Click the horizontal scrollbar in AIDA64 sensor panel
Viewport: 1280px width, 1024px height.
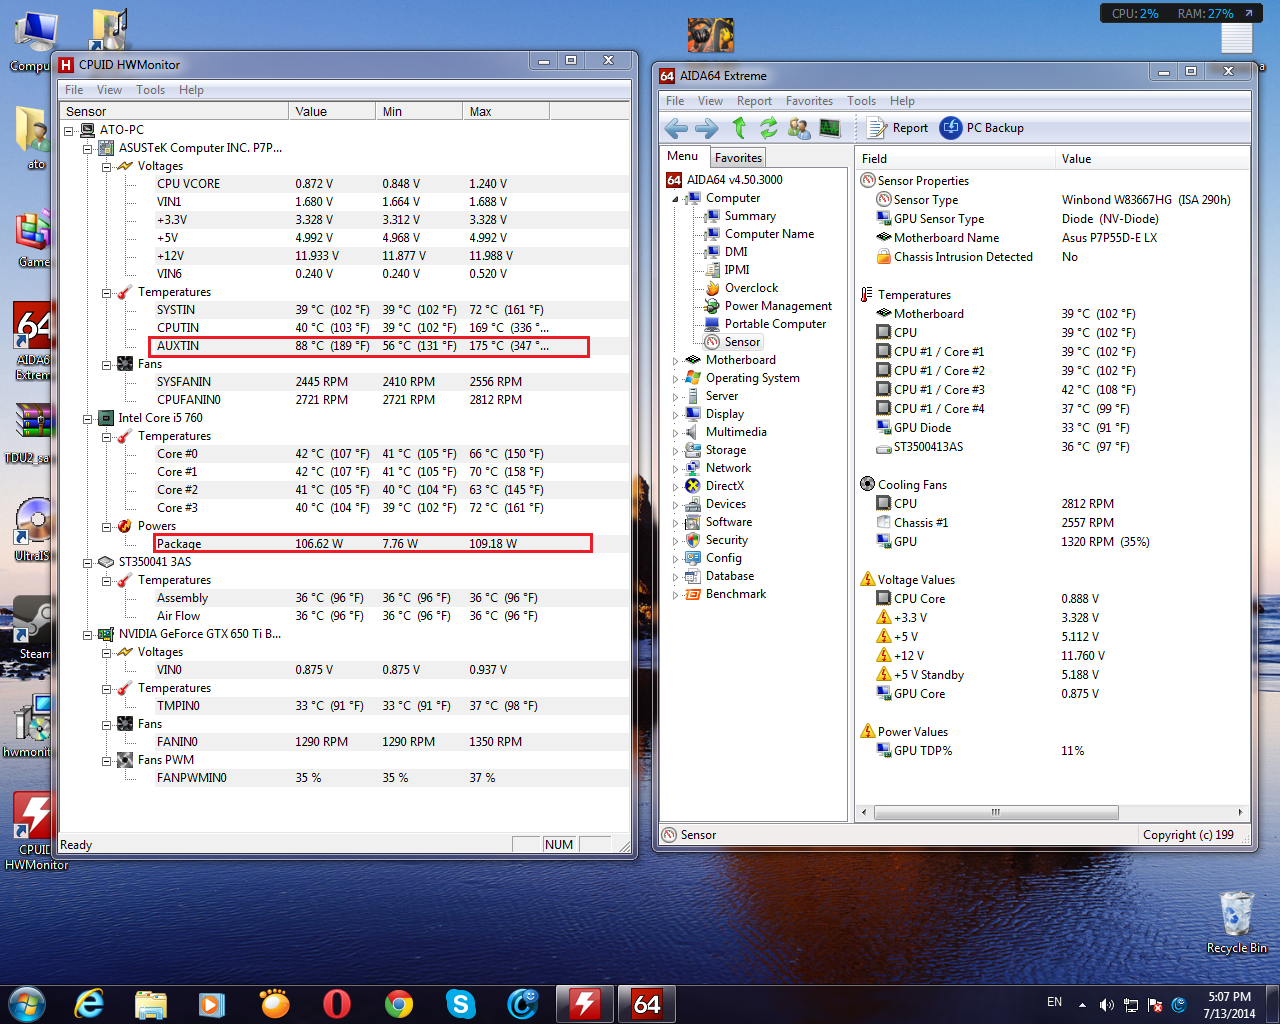(995, 812)
